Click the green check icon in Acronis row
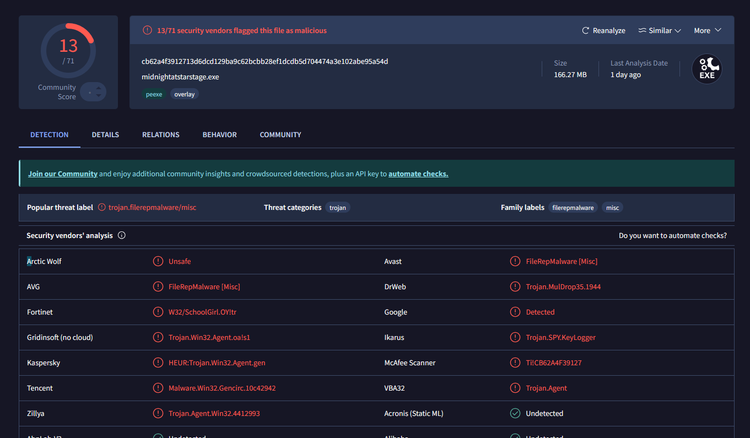Viewport: 750px width, 438px height. coord(515,413)
